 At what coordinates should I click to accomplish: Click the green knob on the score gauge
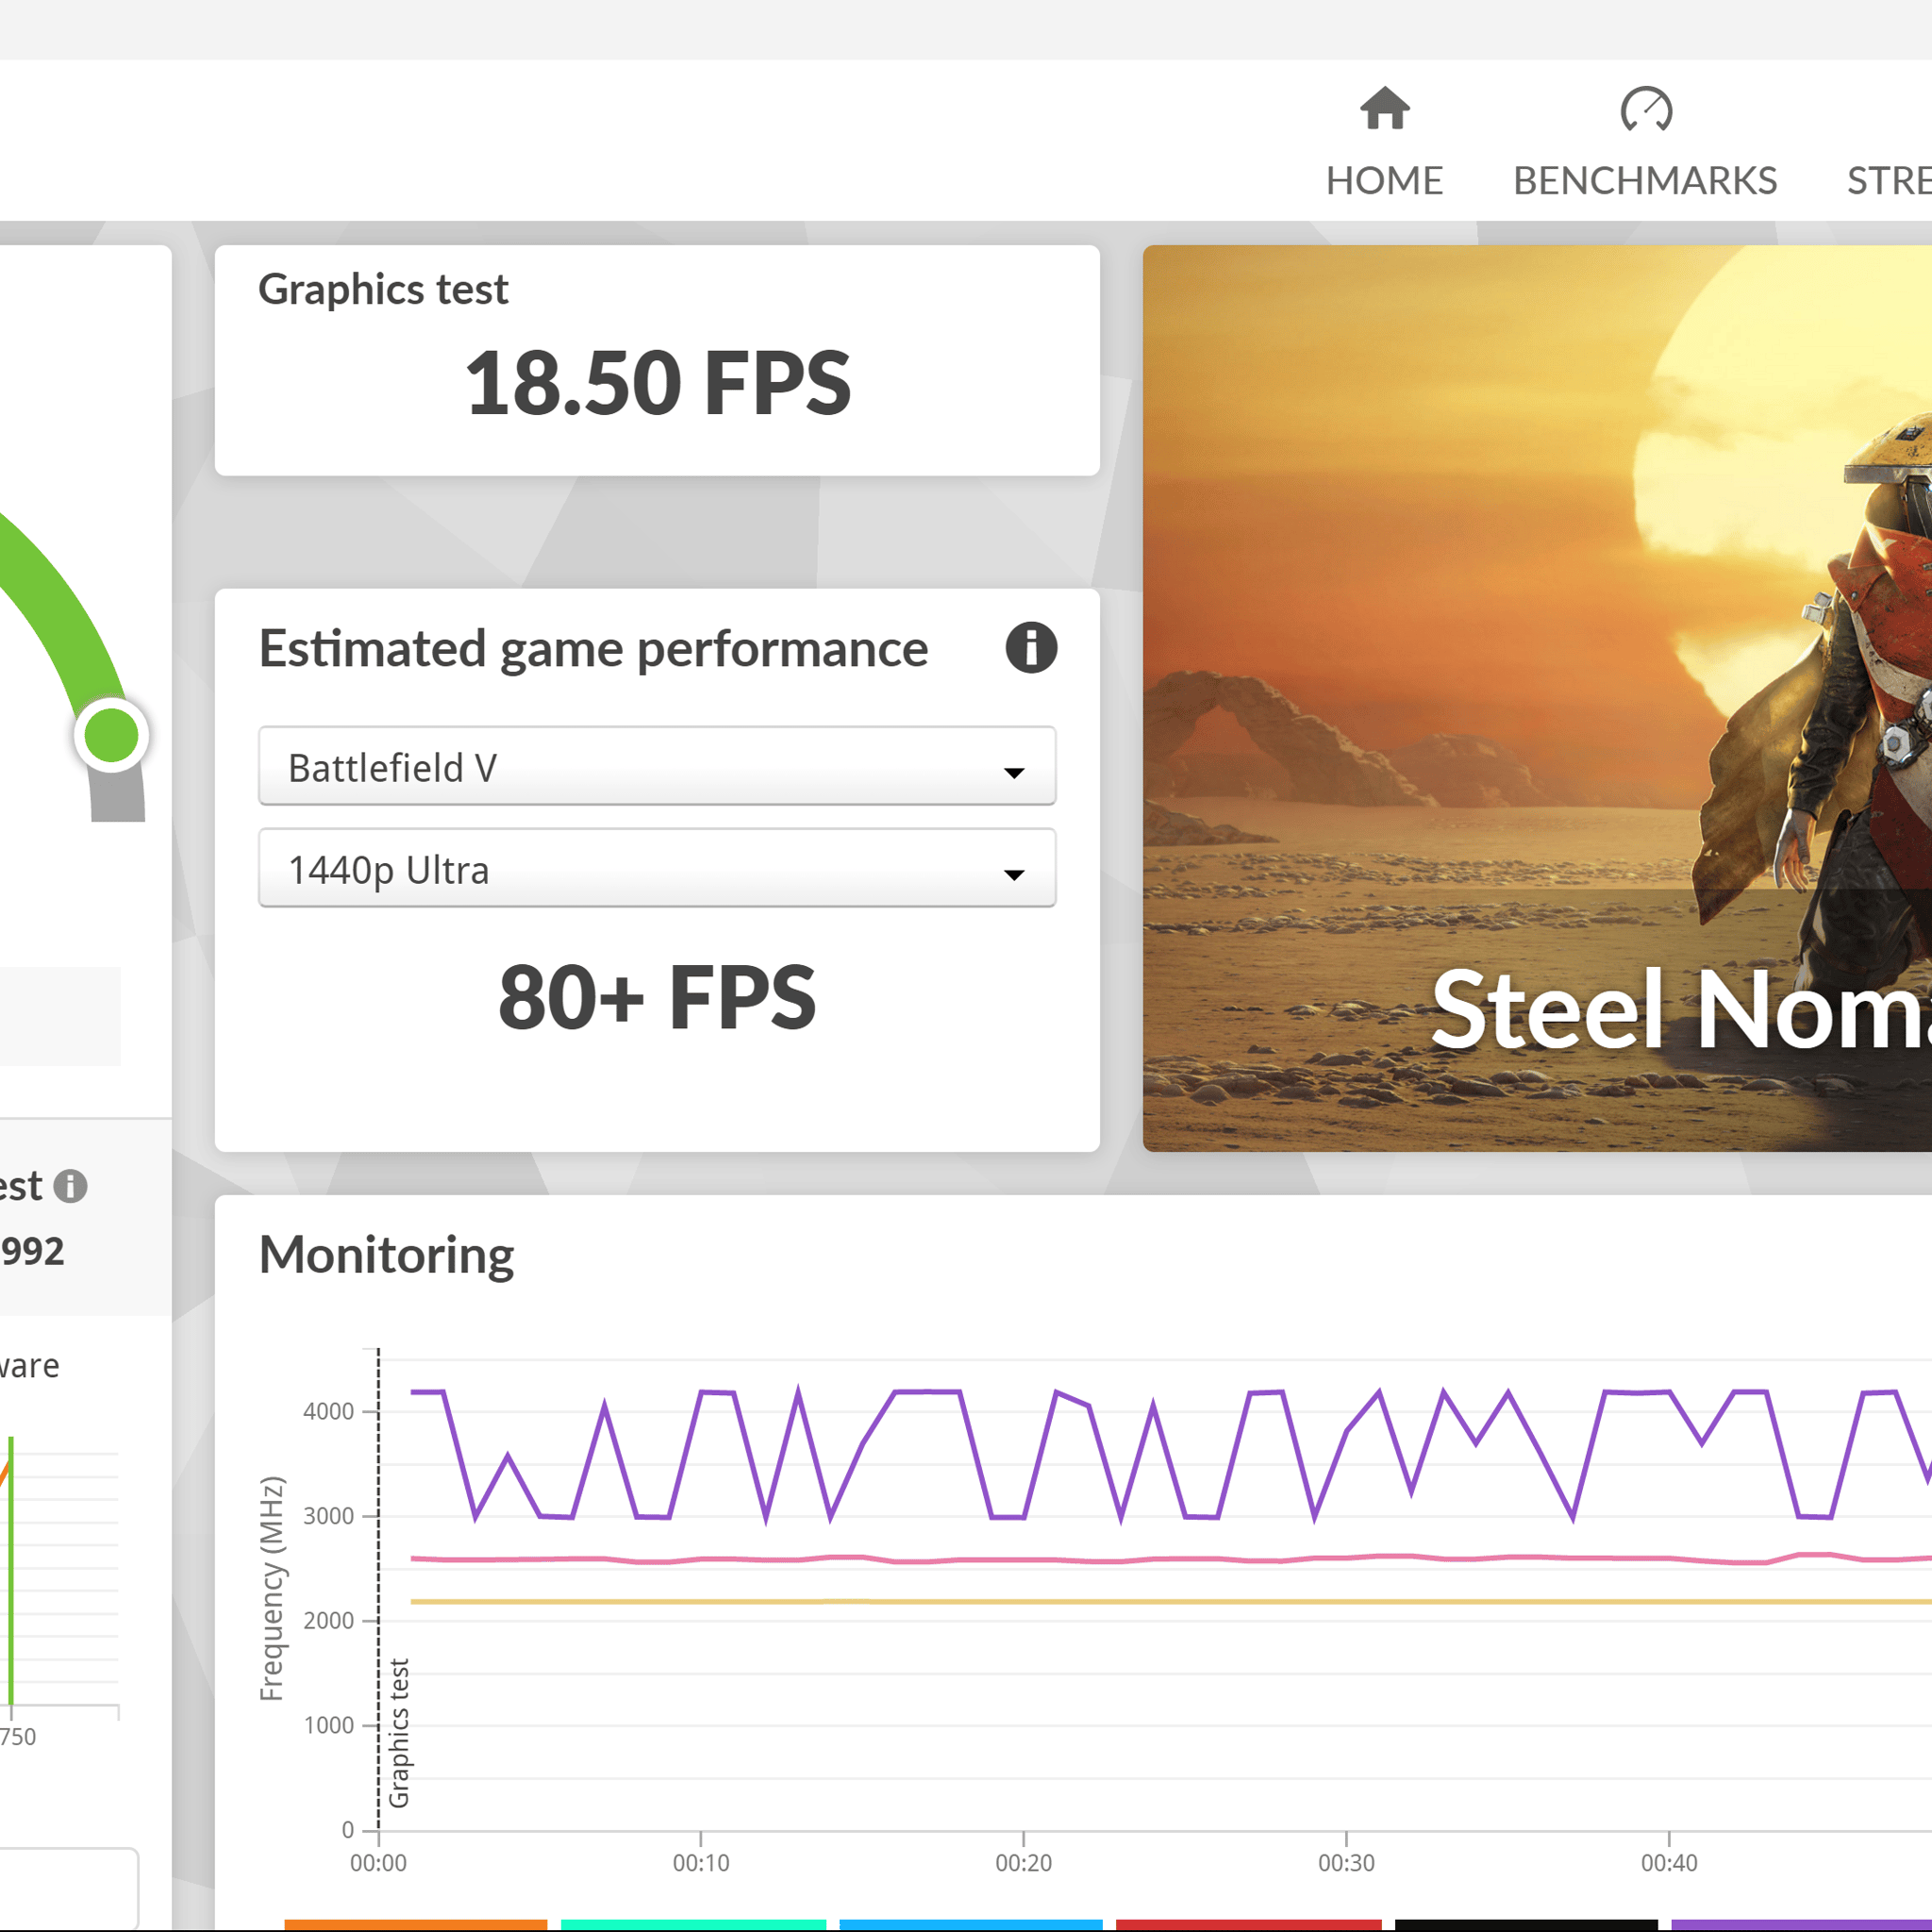coord(111,735)
